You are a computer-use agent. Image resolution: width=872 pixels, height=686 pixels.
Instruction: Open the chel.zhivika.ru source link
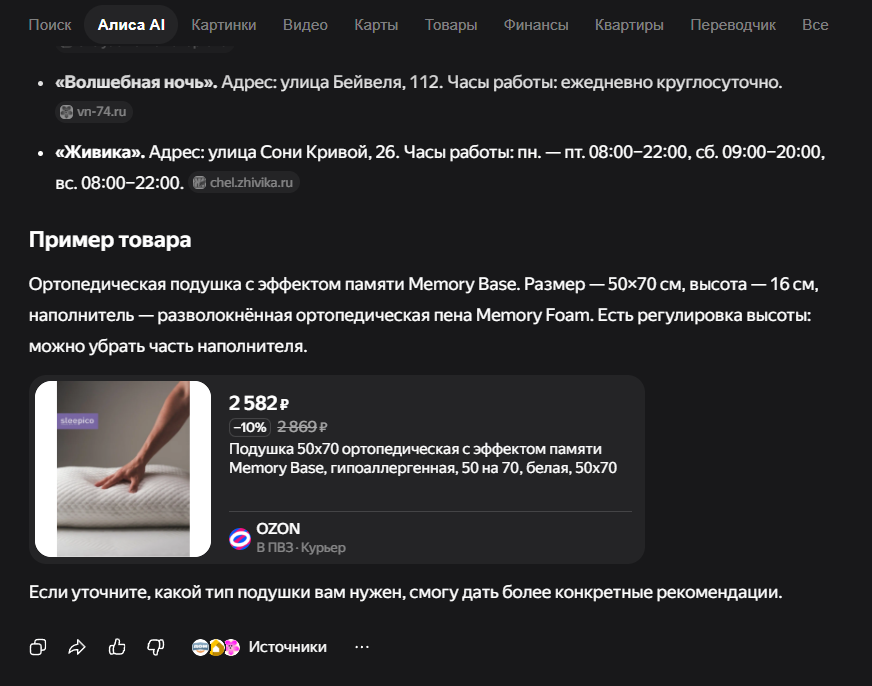(244, 182)
